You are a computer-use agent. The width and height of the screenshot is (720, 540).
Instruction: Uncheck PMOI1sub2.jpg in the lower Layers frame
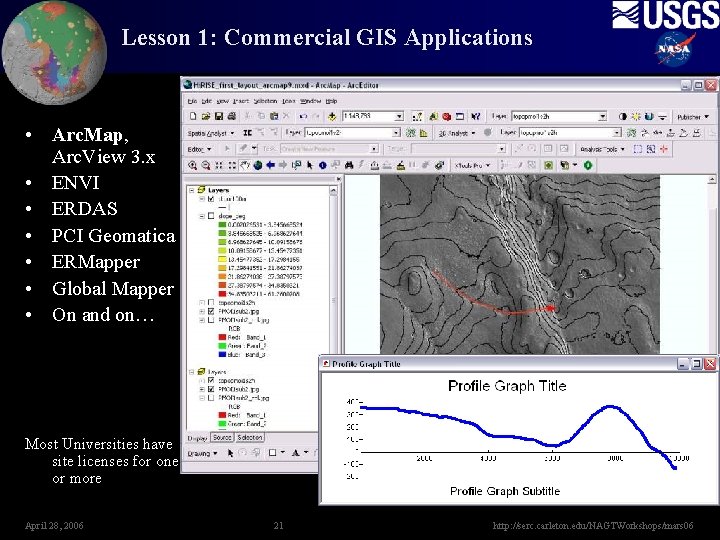pyautogui.click(x=211, y=389)
